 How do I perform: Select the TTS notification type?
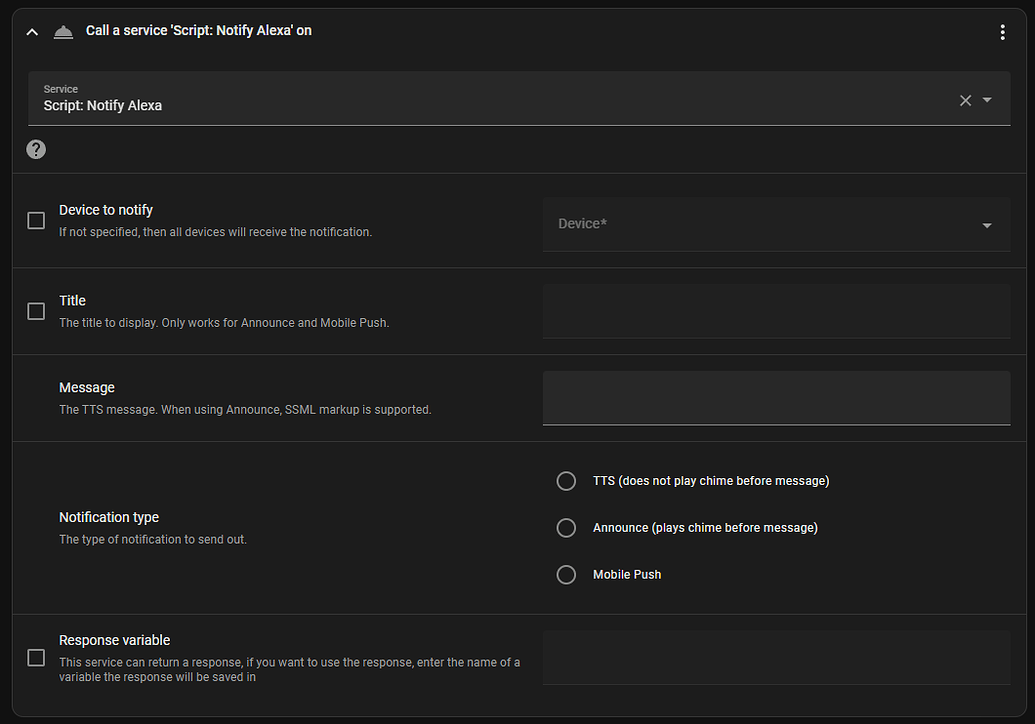click(x=566, y=481)
